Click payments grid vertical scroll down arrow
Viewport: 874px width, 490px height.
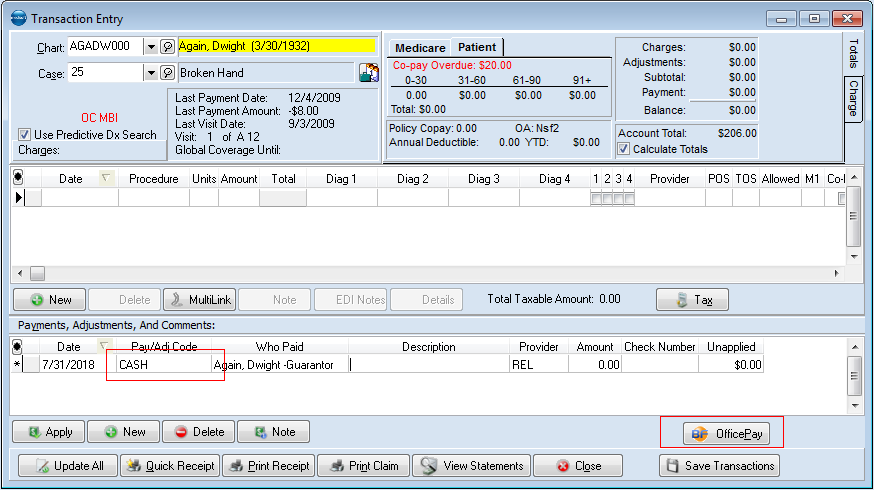click(854, 406)
